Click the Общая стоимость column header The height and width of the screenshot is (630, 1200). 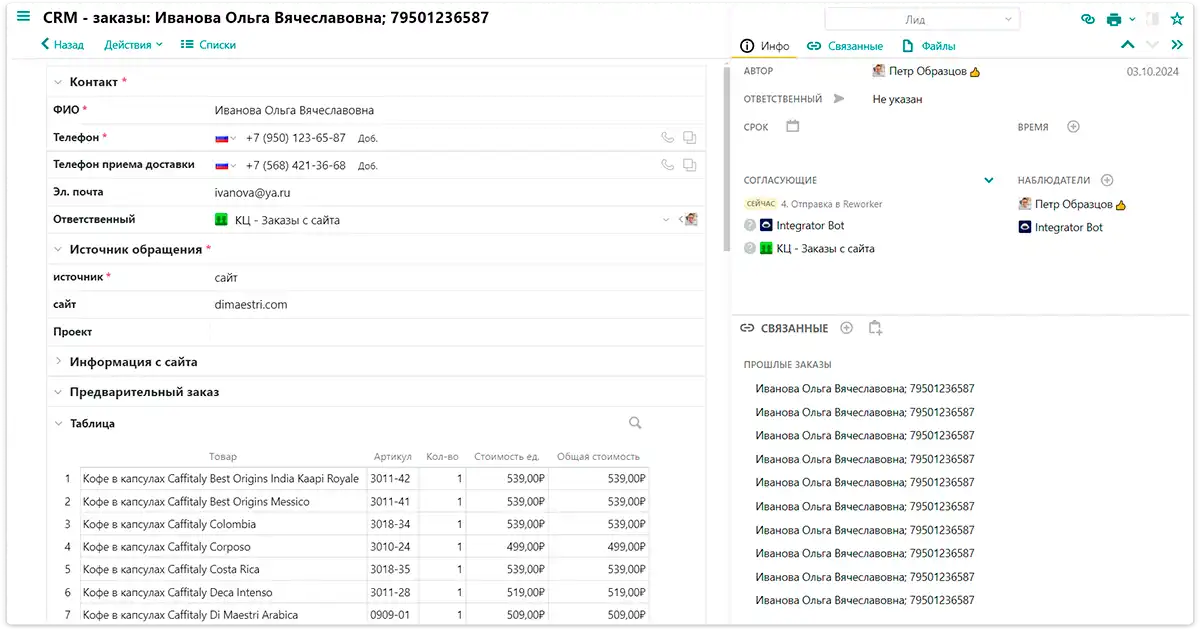[598, 456]
